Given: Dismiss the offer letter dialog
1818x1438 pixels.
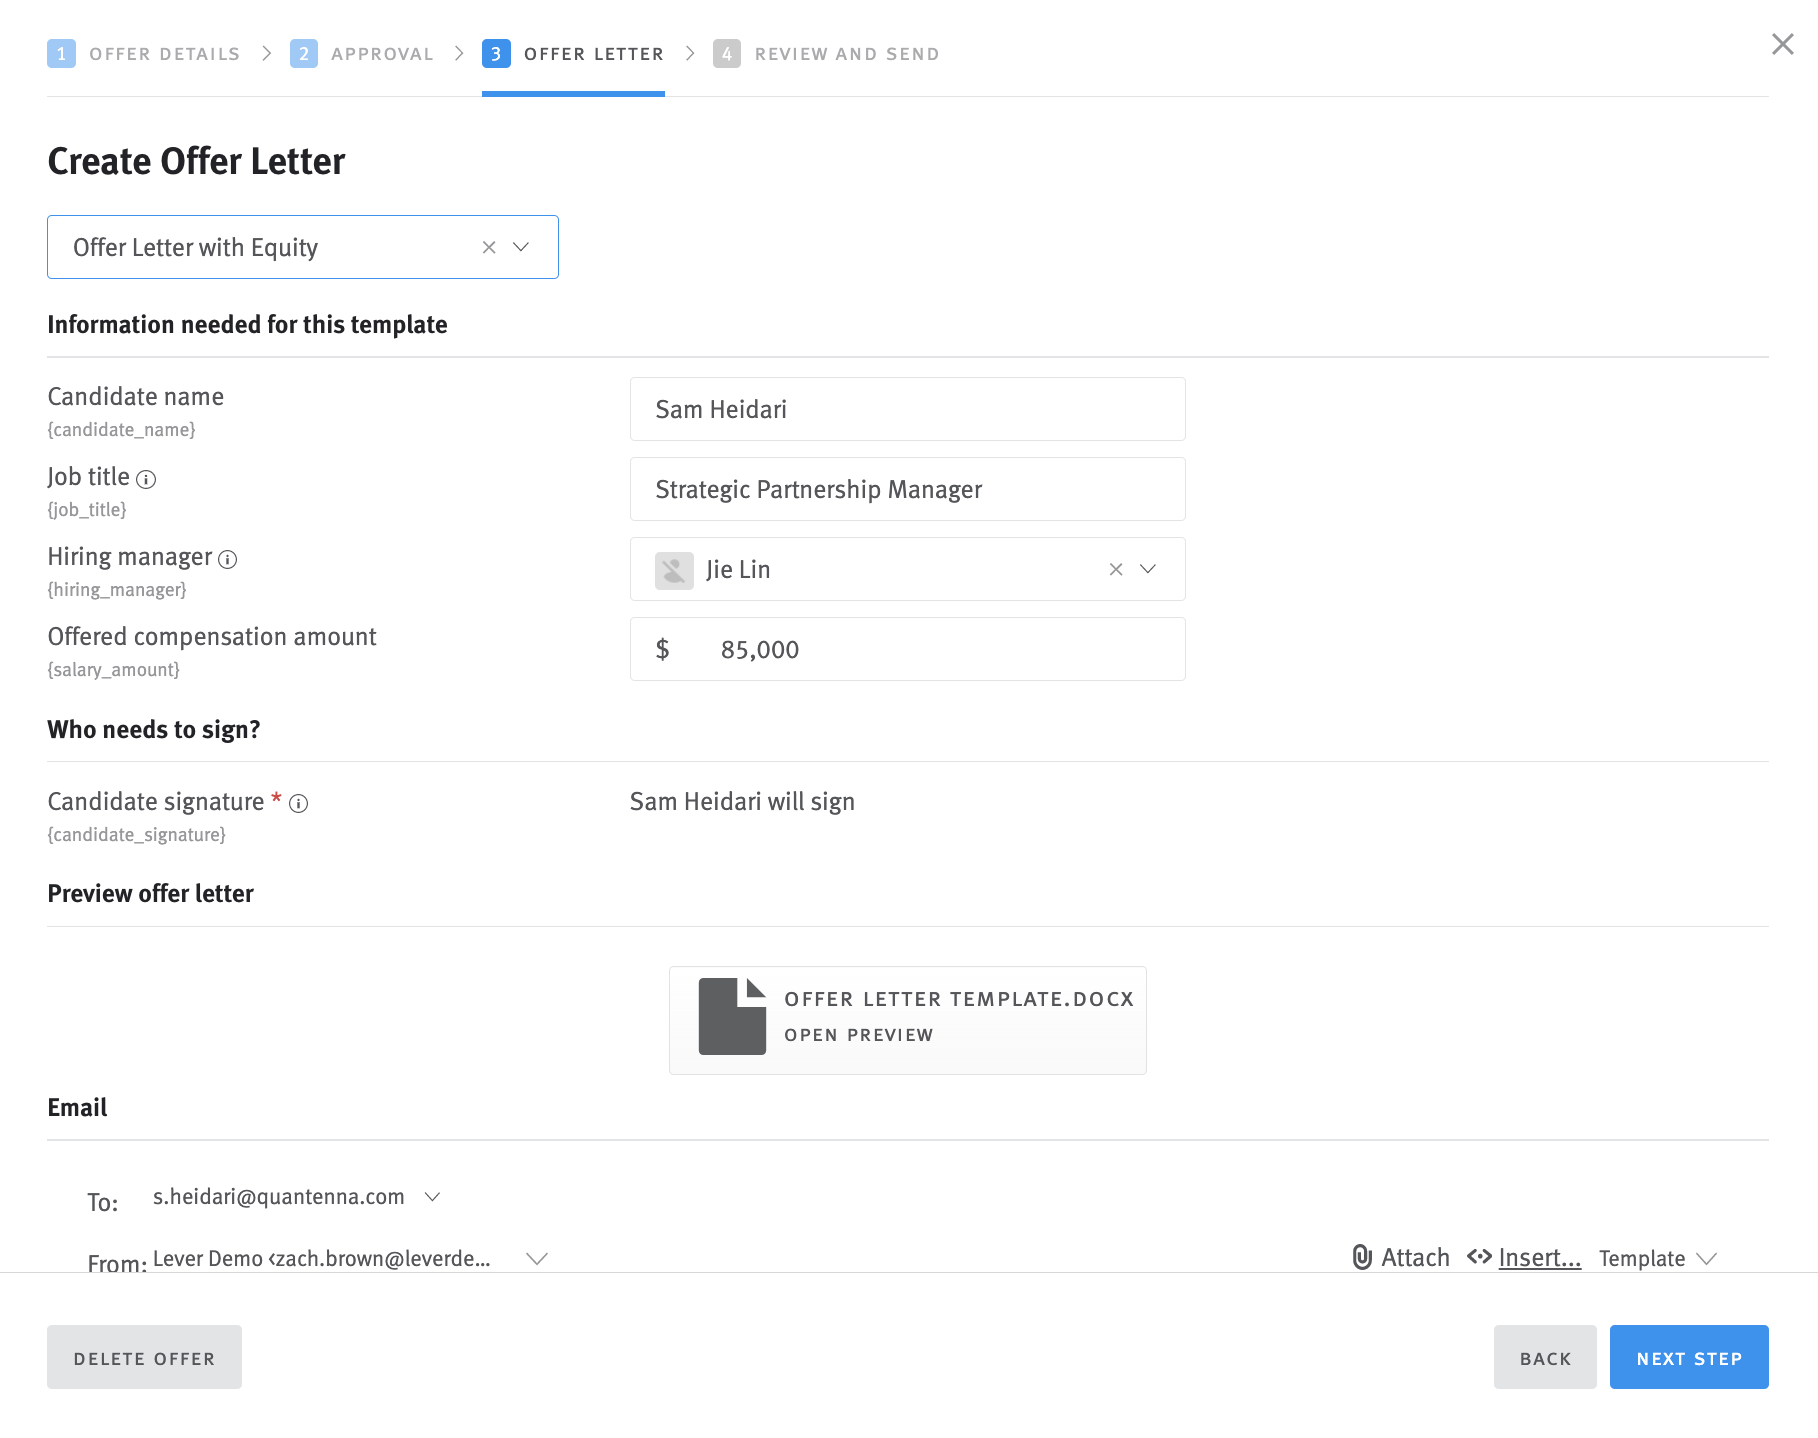Looking at the screenshot, I should (1784, 44).
